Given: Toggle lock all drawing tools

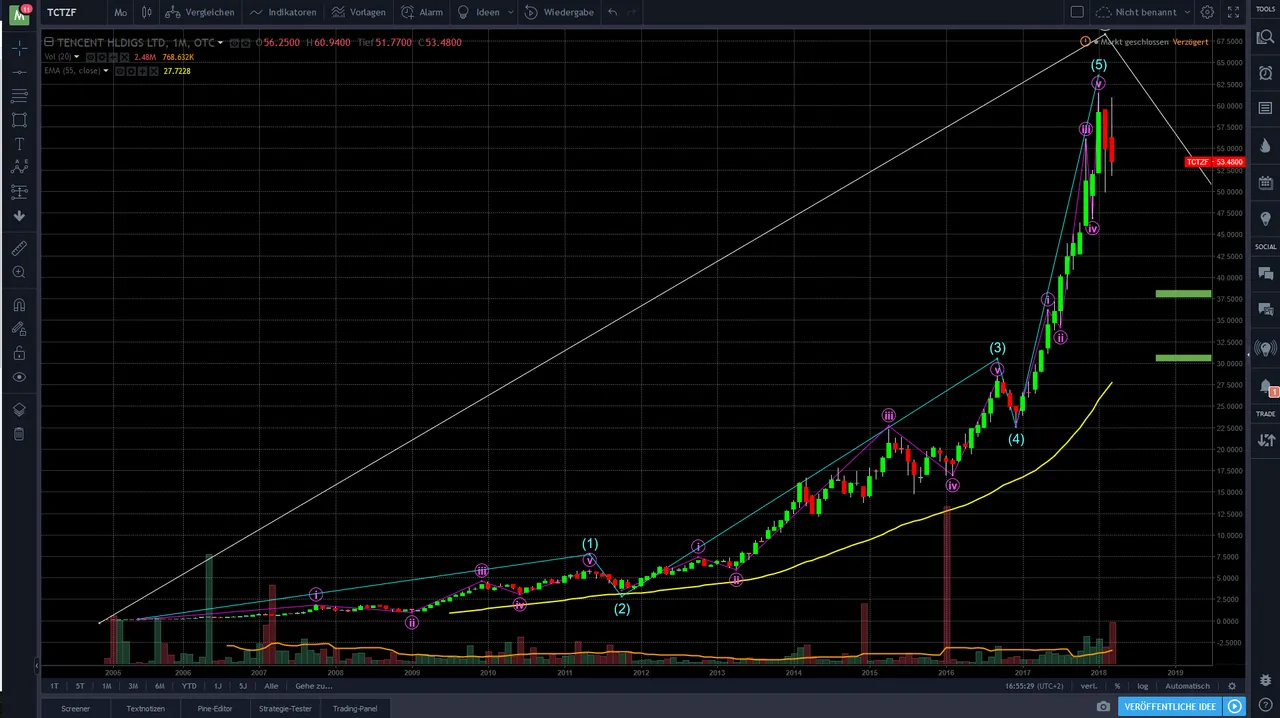Looking at the screenshot, I should tap(19, 353).
